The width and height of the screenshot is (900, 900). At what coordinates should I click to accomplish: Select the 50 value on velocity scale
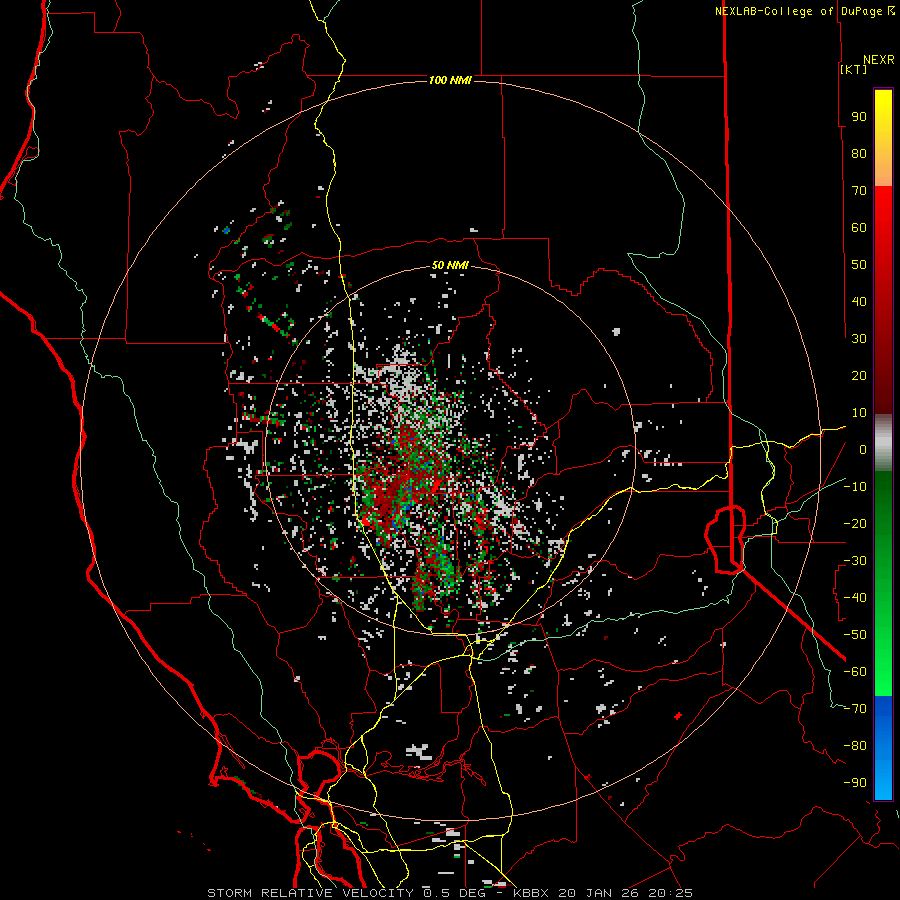tap(859, 265)
